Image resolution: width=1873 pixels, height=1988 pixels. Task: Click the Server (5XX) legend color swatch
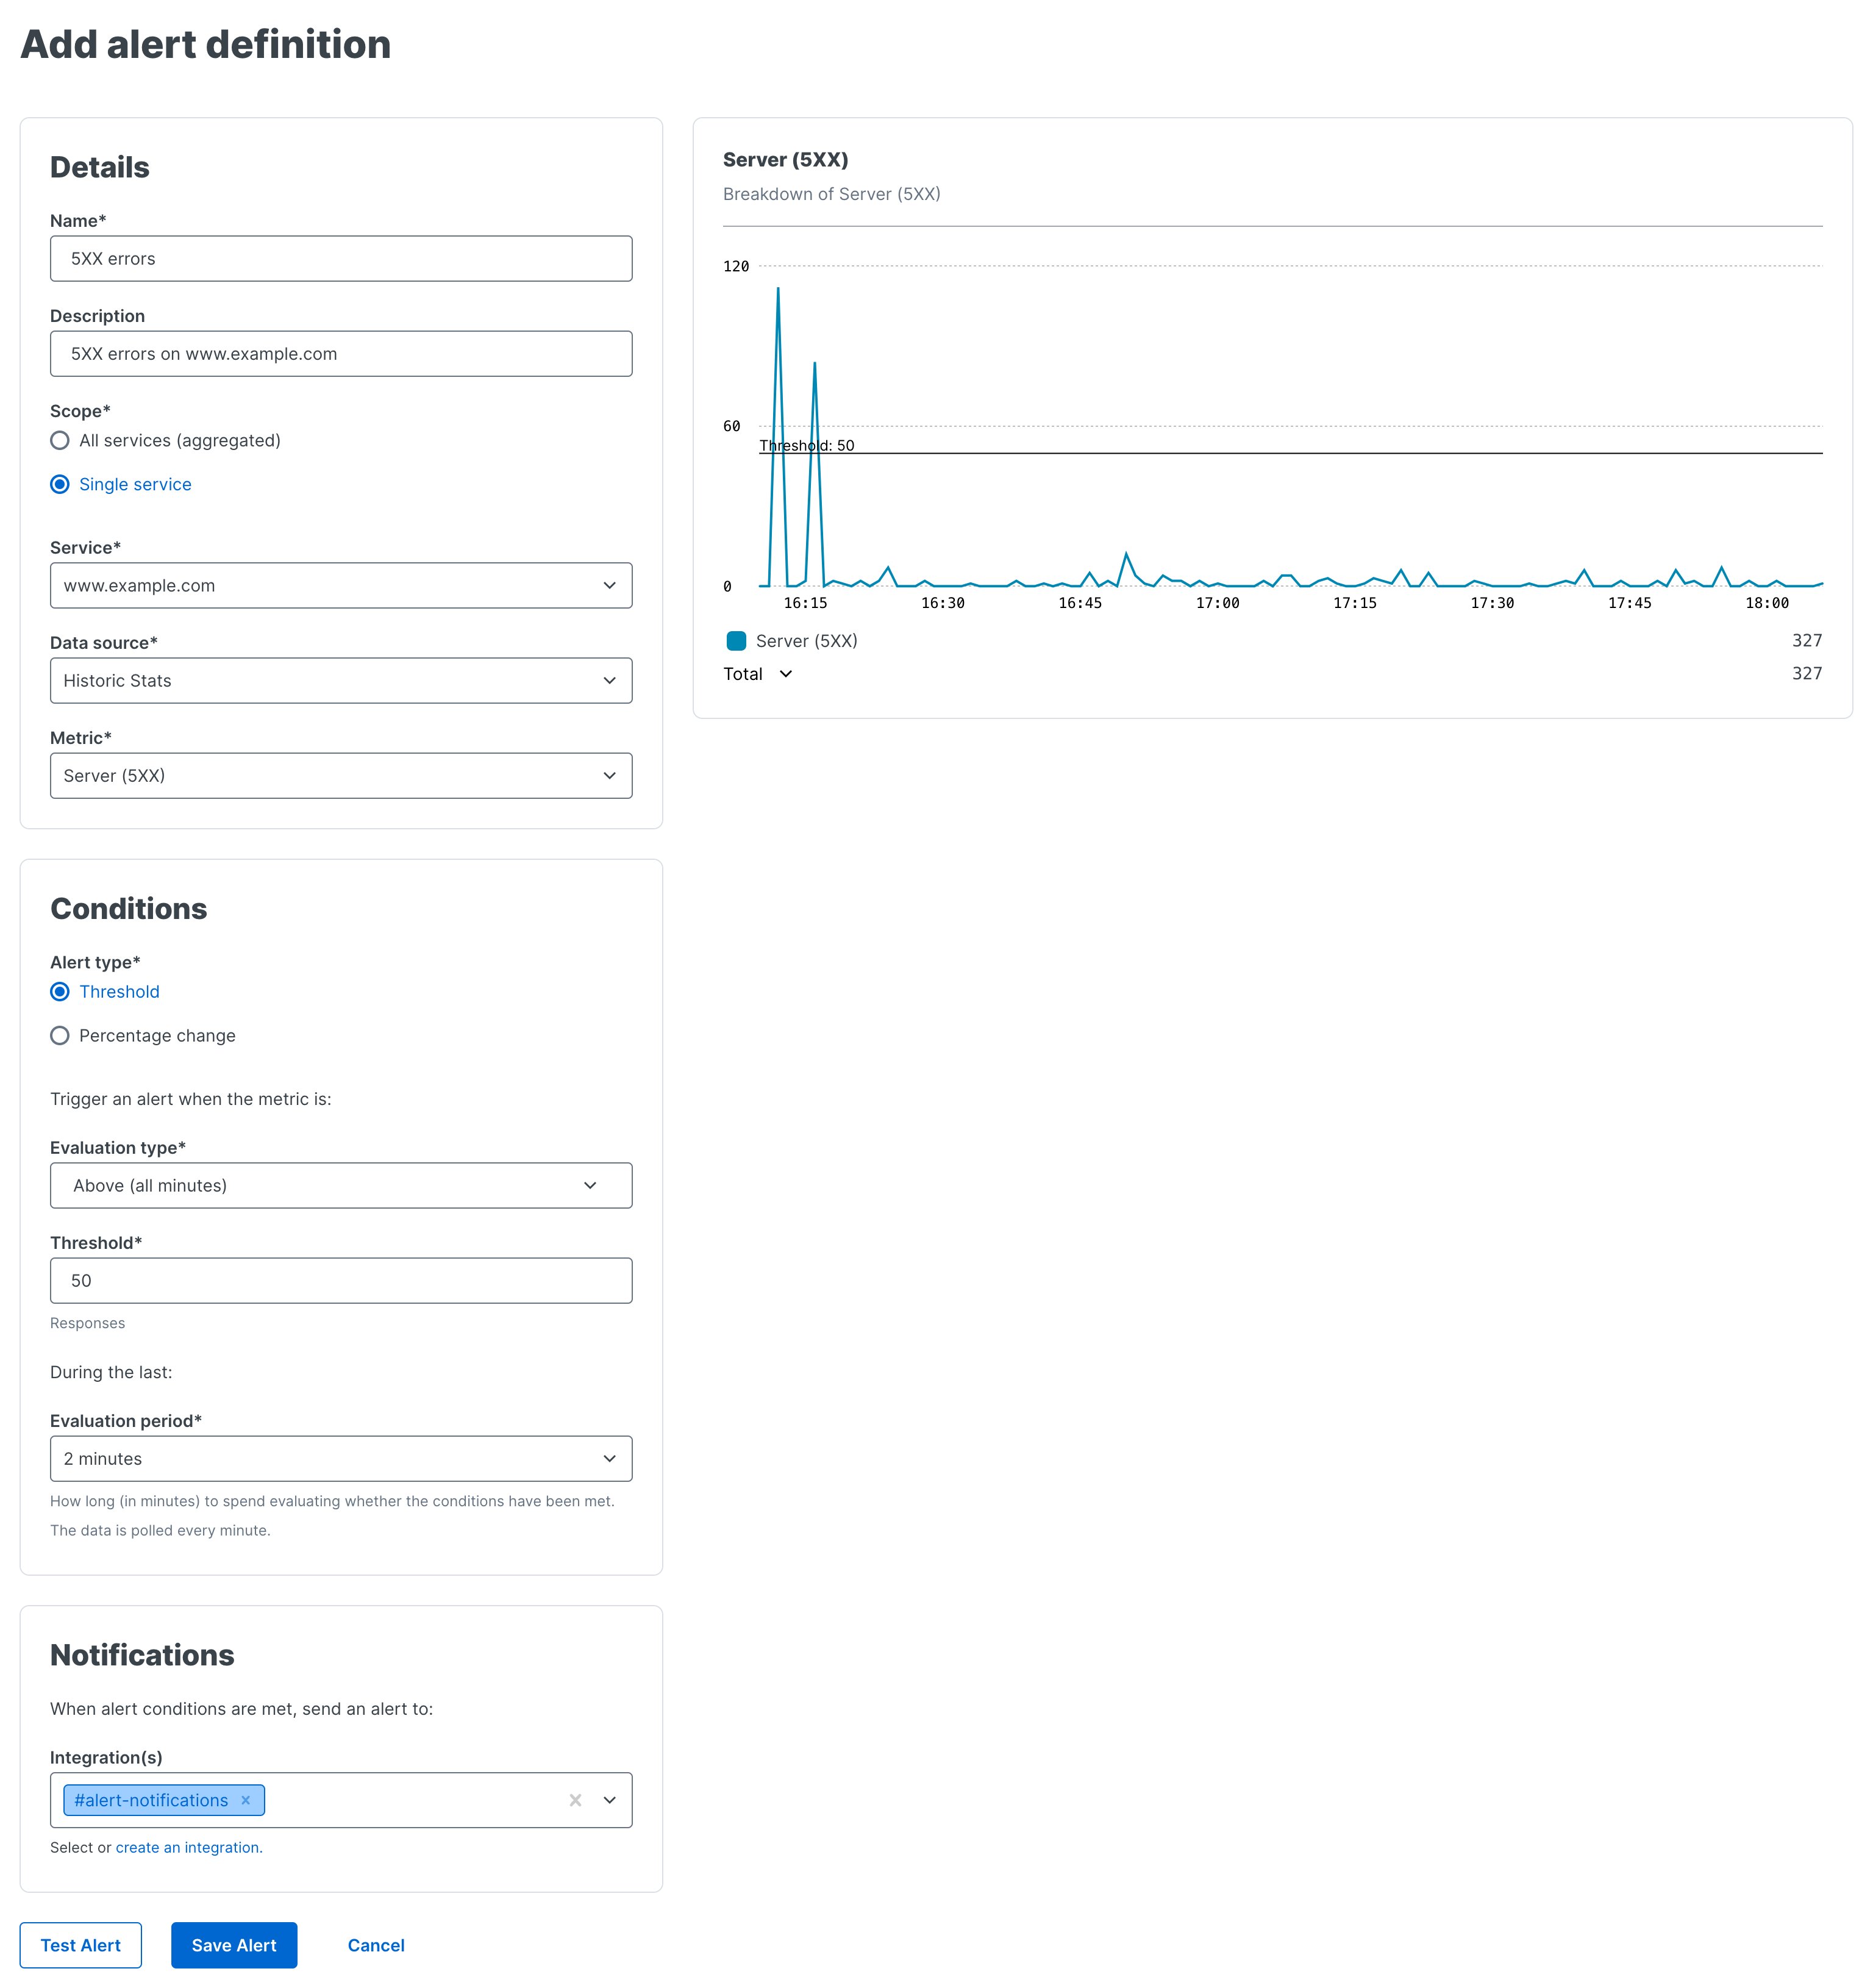[x=737, y=640]
